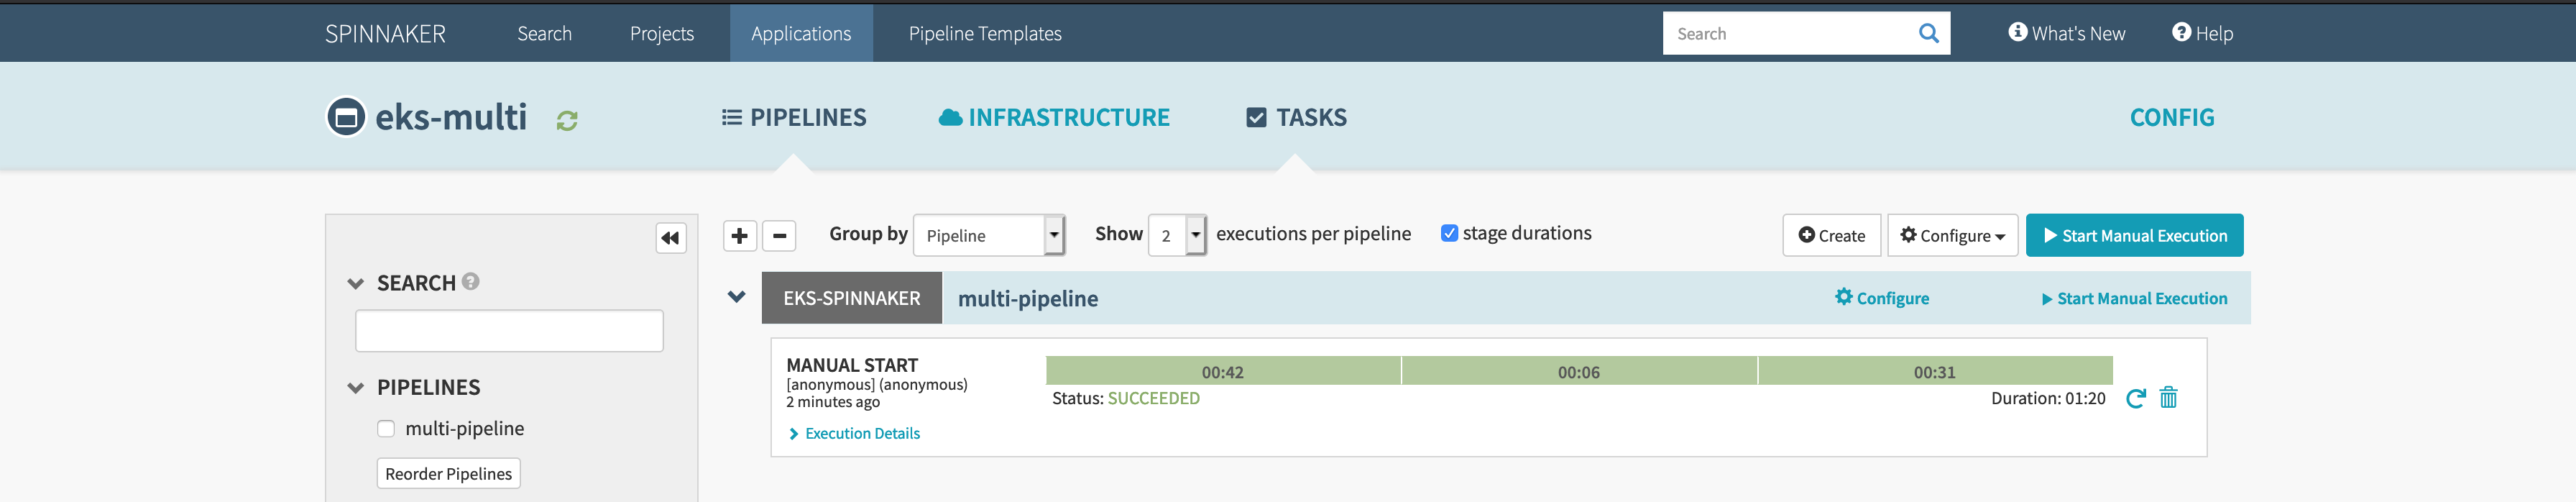Go to the Search nav item
Viewport: 2576px width, 502px height.
pos(544,33)
